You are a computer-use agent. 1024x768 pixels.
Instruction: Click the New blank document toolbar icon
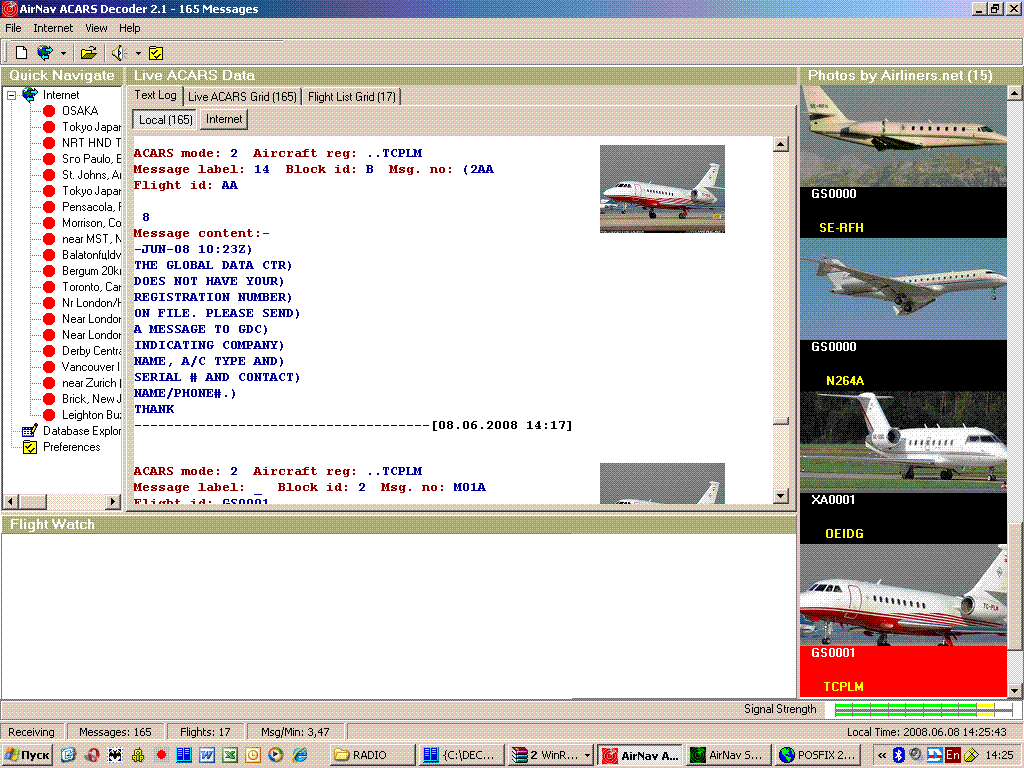22,53
